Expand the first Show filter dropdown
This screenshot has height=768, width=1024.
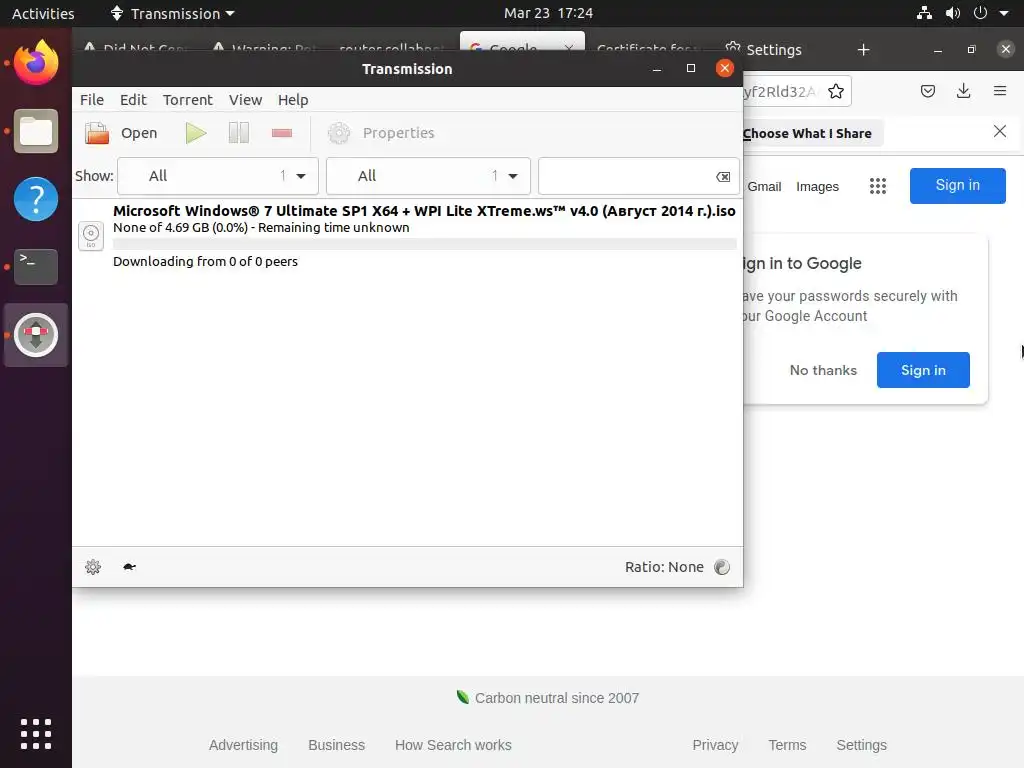(218, 176)
